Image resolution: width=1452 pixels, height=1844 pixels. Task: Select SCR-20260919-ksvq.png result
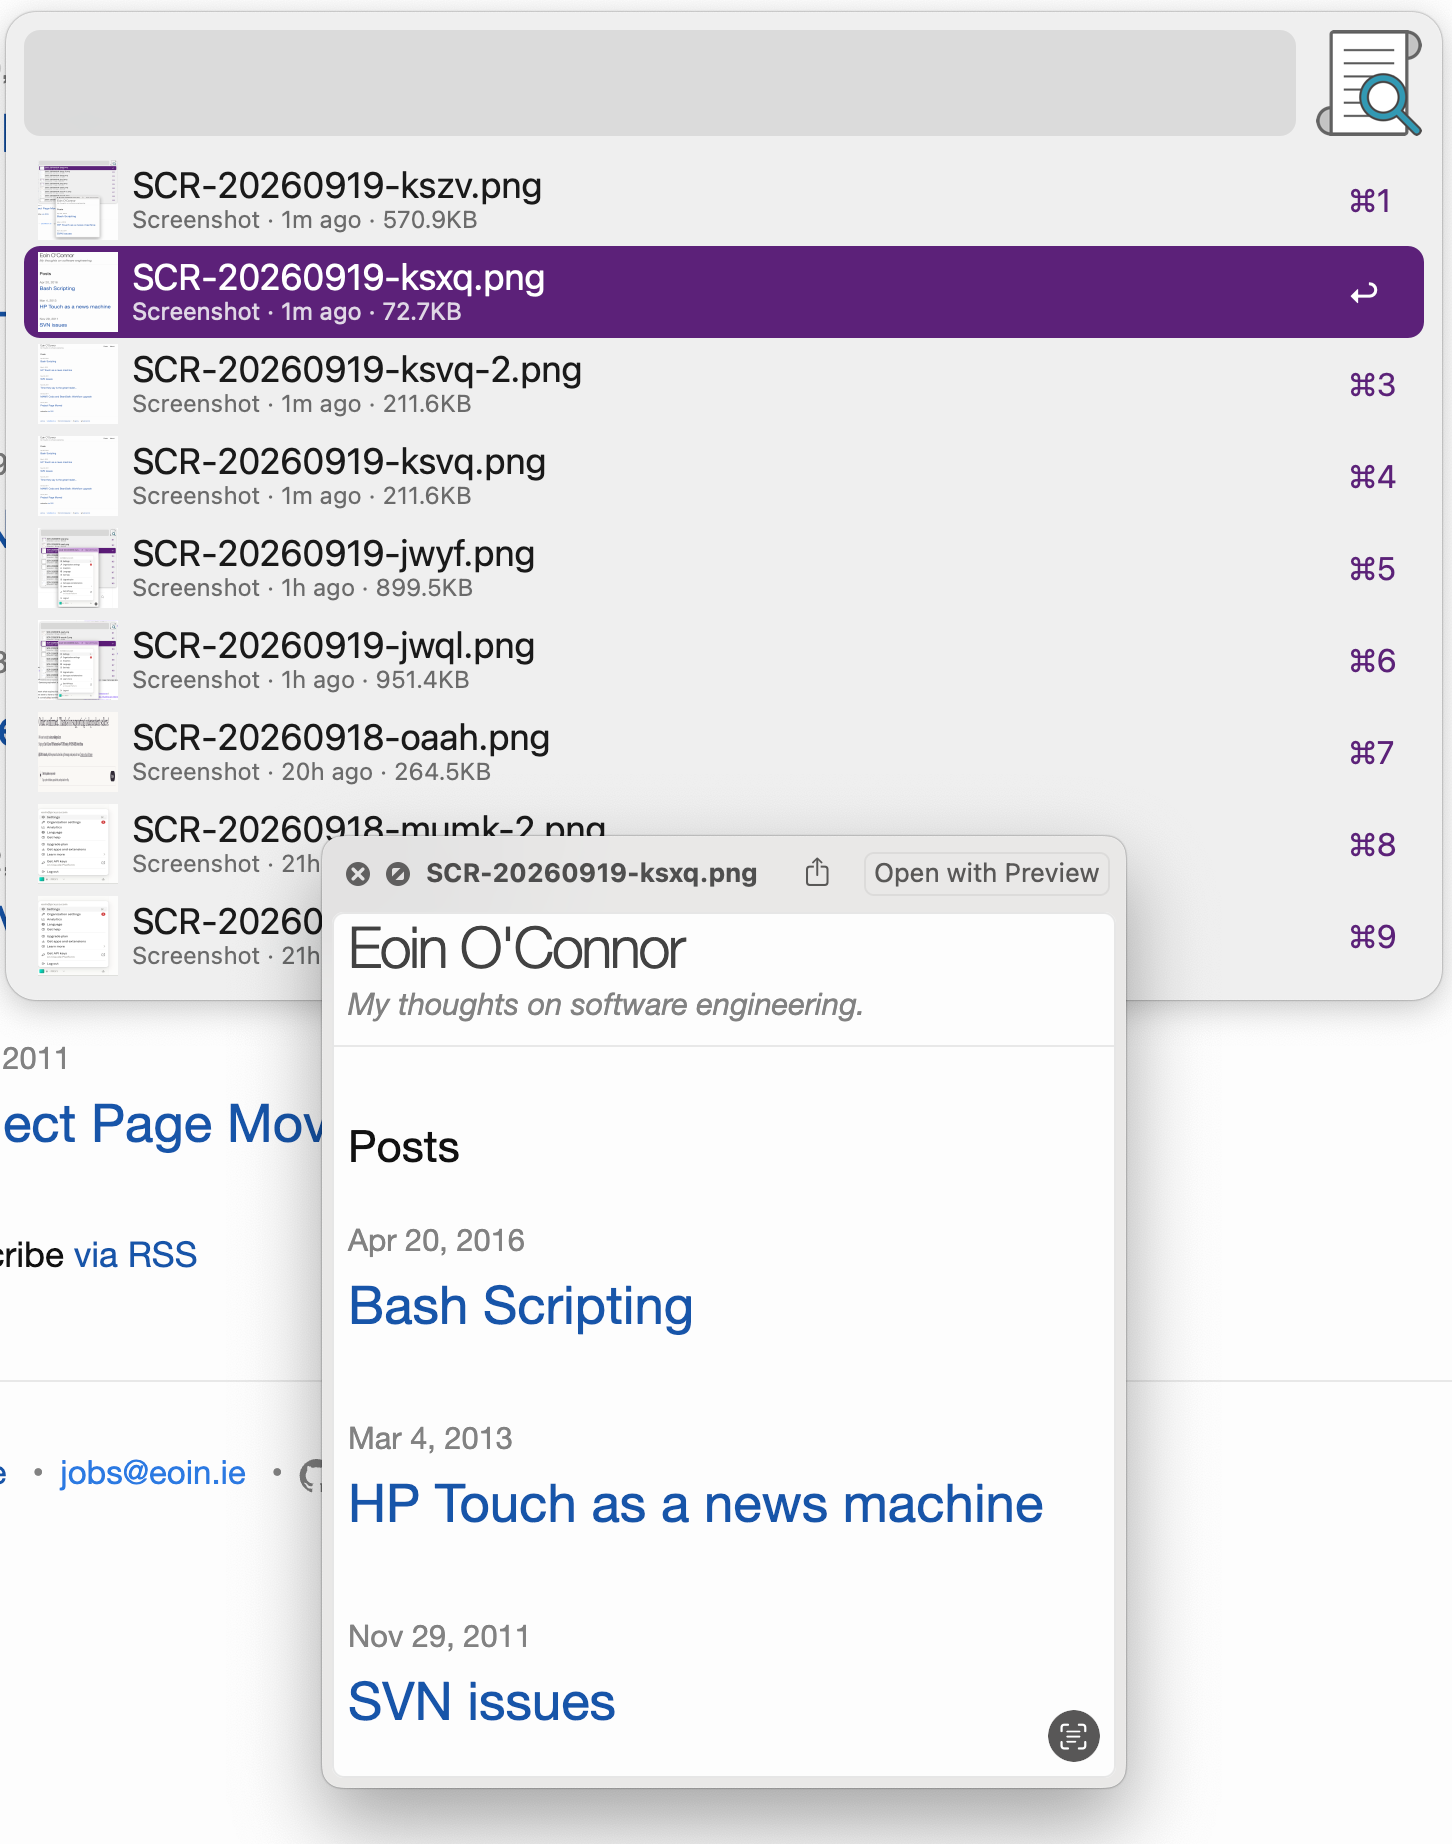[724, 476]
